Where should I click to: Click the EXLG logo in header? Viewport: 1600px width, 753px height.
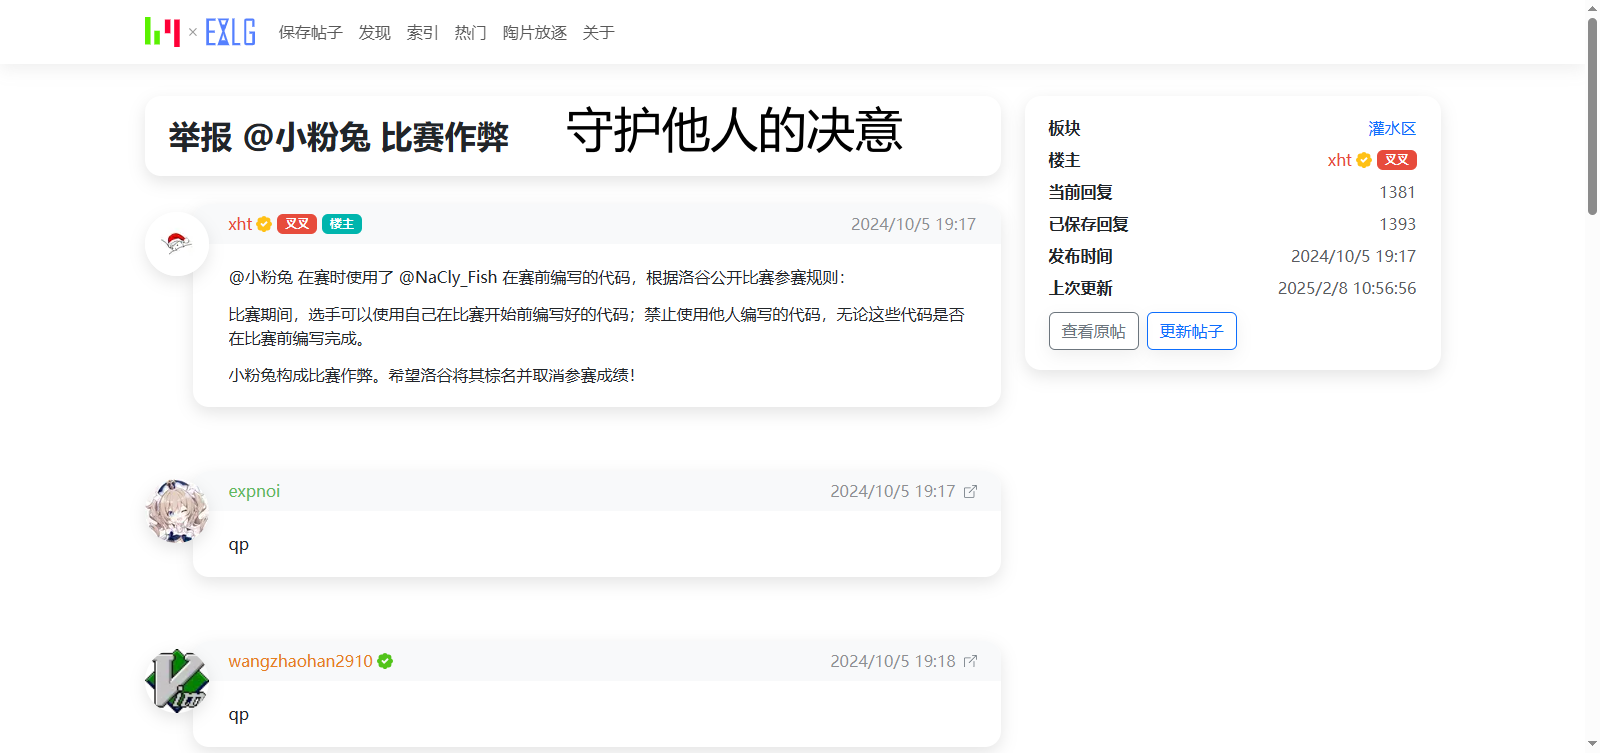pos(230,32)
